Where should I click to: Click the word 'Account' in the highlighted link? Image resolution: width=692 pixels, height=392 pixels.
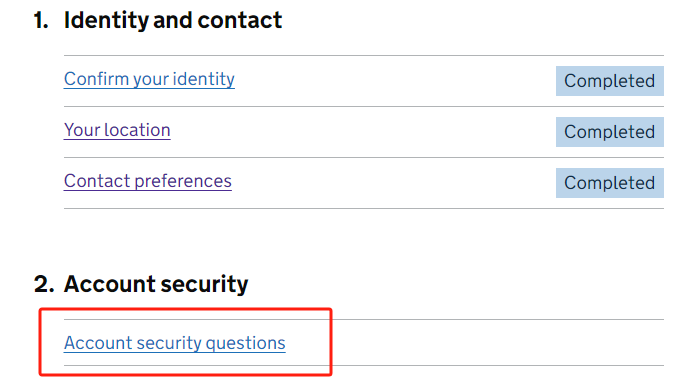click(98, 343)
